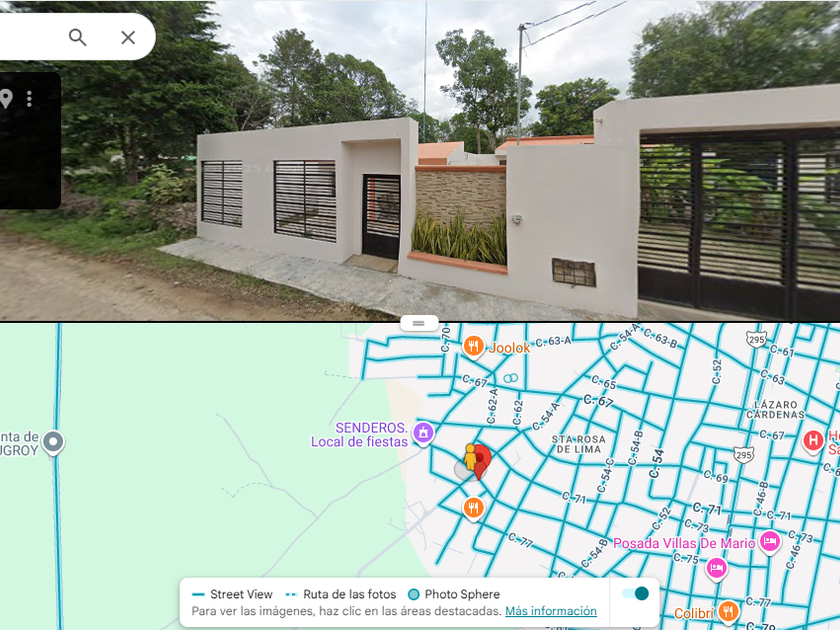Click the Street View photo of the house
The height and width of the screenshot is (630, 840).
pyautogui.click(x=420, y=161)
